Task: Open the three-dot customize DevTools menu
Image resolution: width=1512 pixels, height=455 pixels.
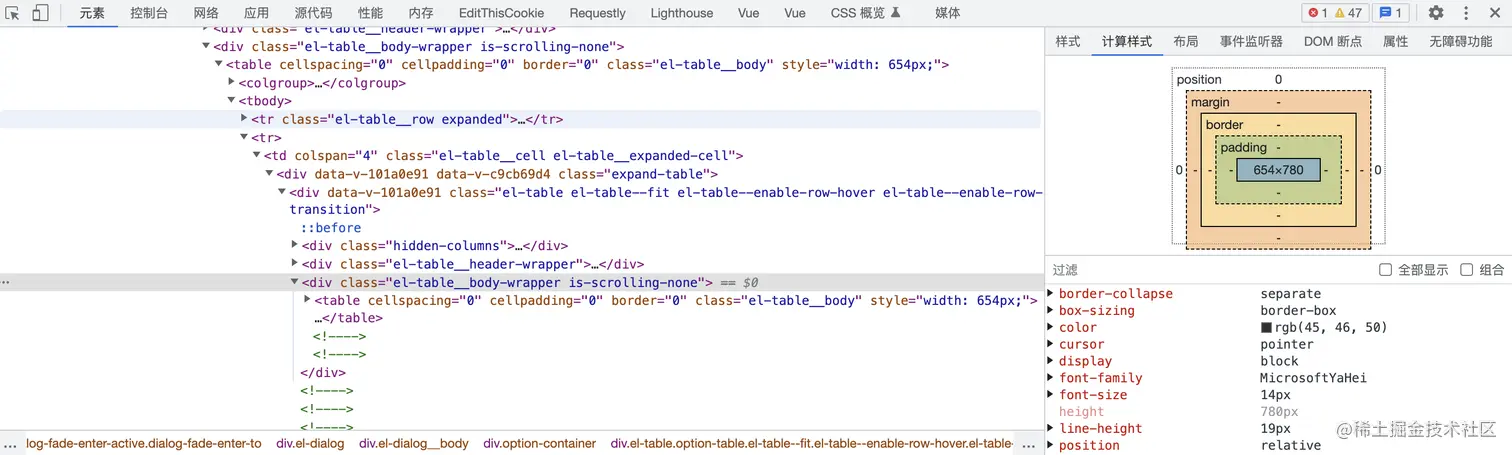Action: click(1464, 13)
